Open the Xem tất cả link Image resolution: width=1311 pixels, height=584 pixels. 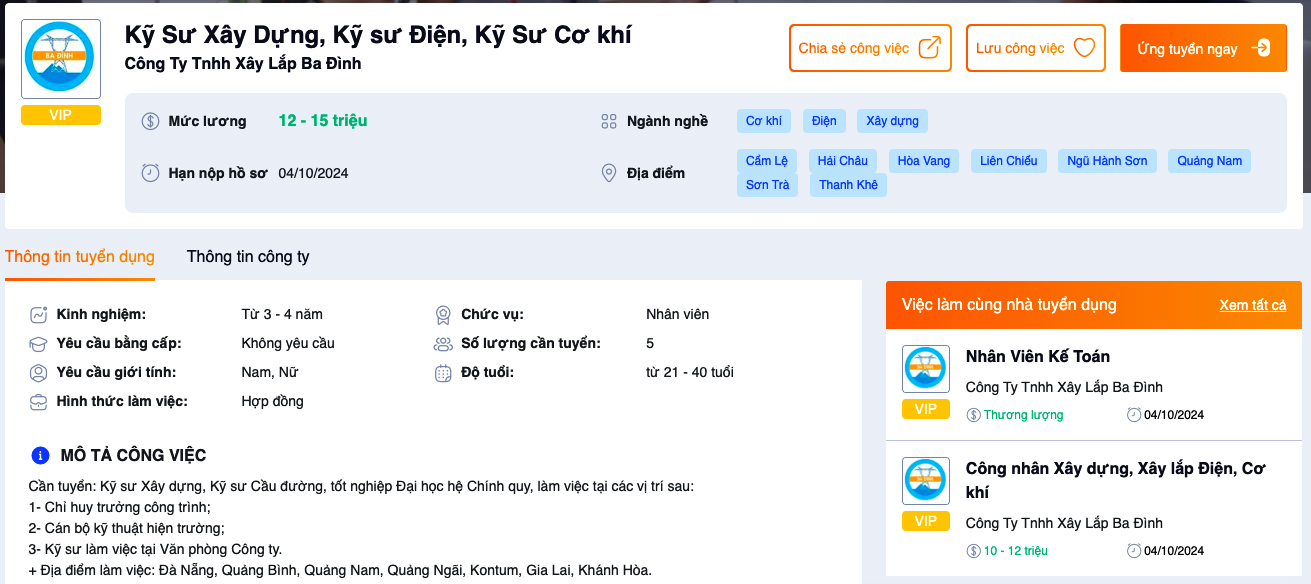[1253, 305]
